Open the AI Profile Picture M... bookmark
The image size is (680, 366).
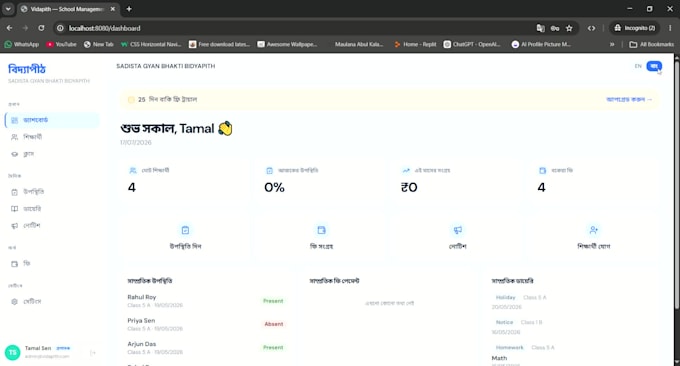[x=541, y=44]
